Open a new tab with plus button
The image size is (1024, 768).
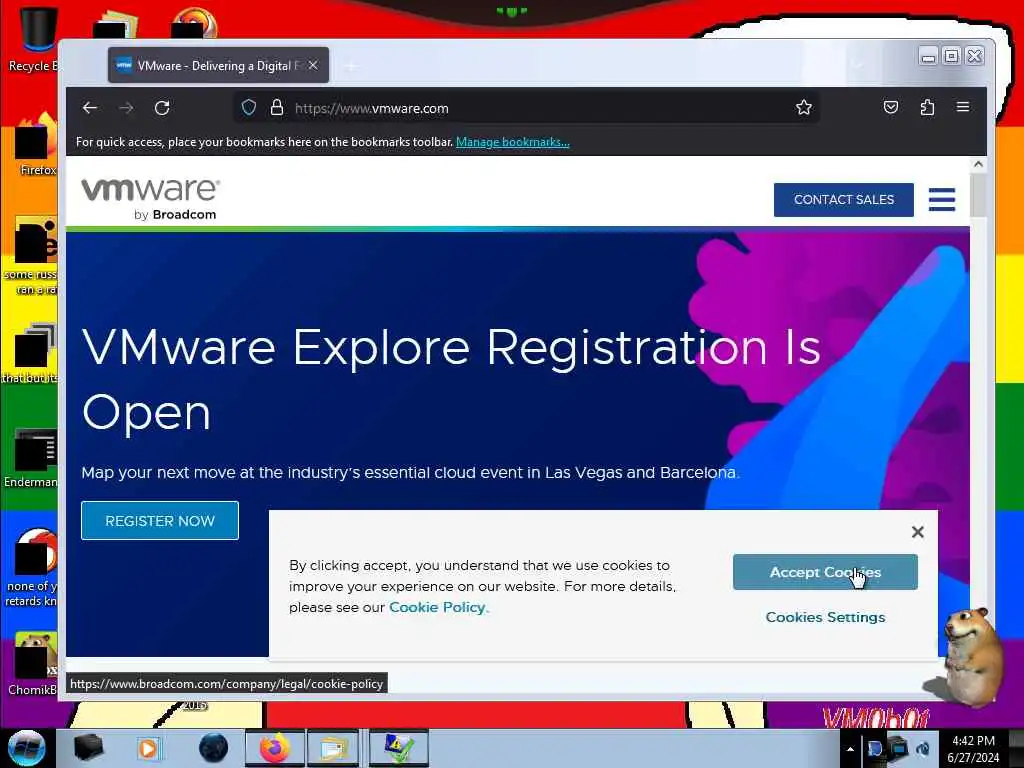351,66
